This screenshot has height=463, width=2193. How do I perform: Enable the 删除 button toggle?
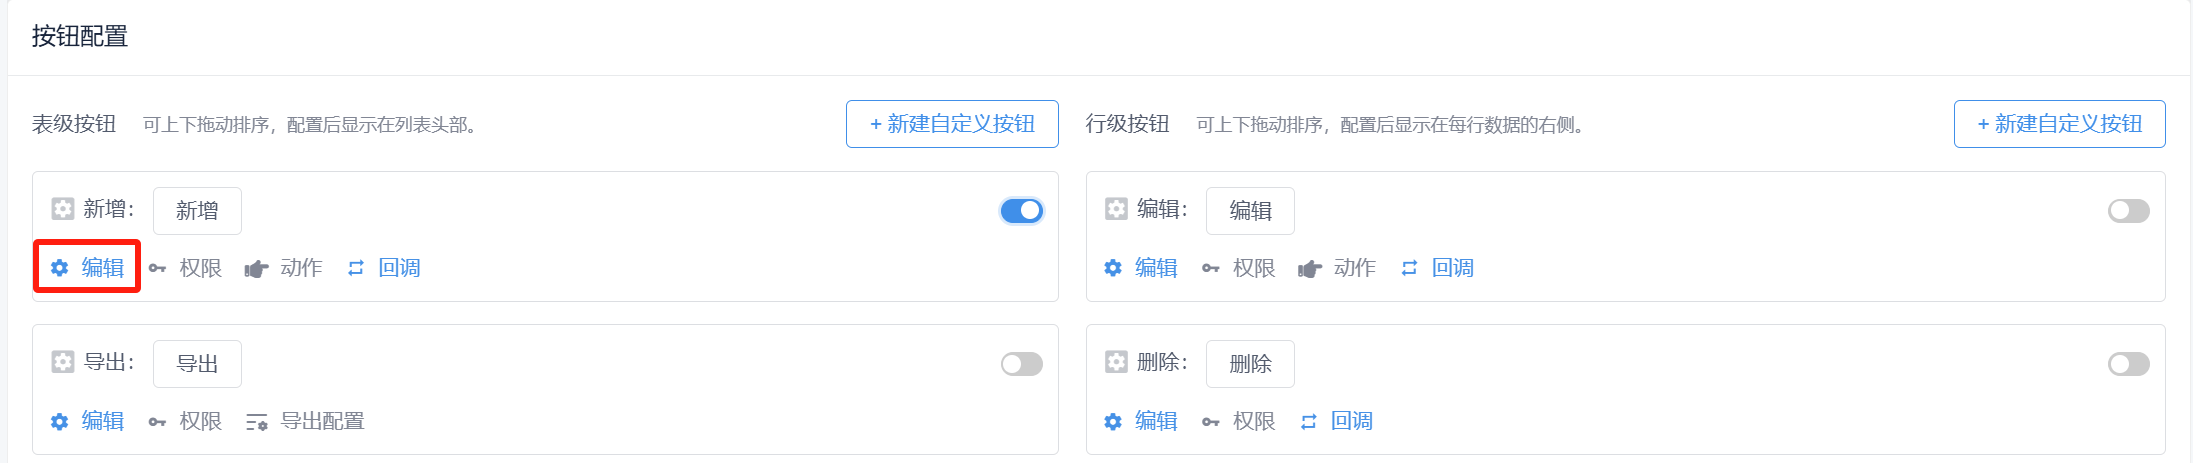[2128, 364]
